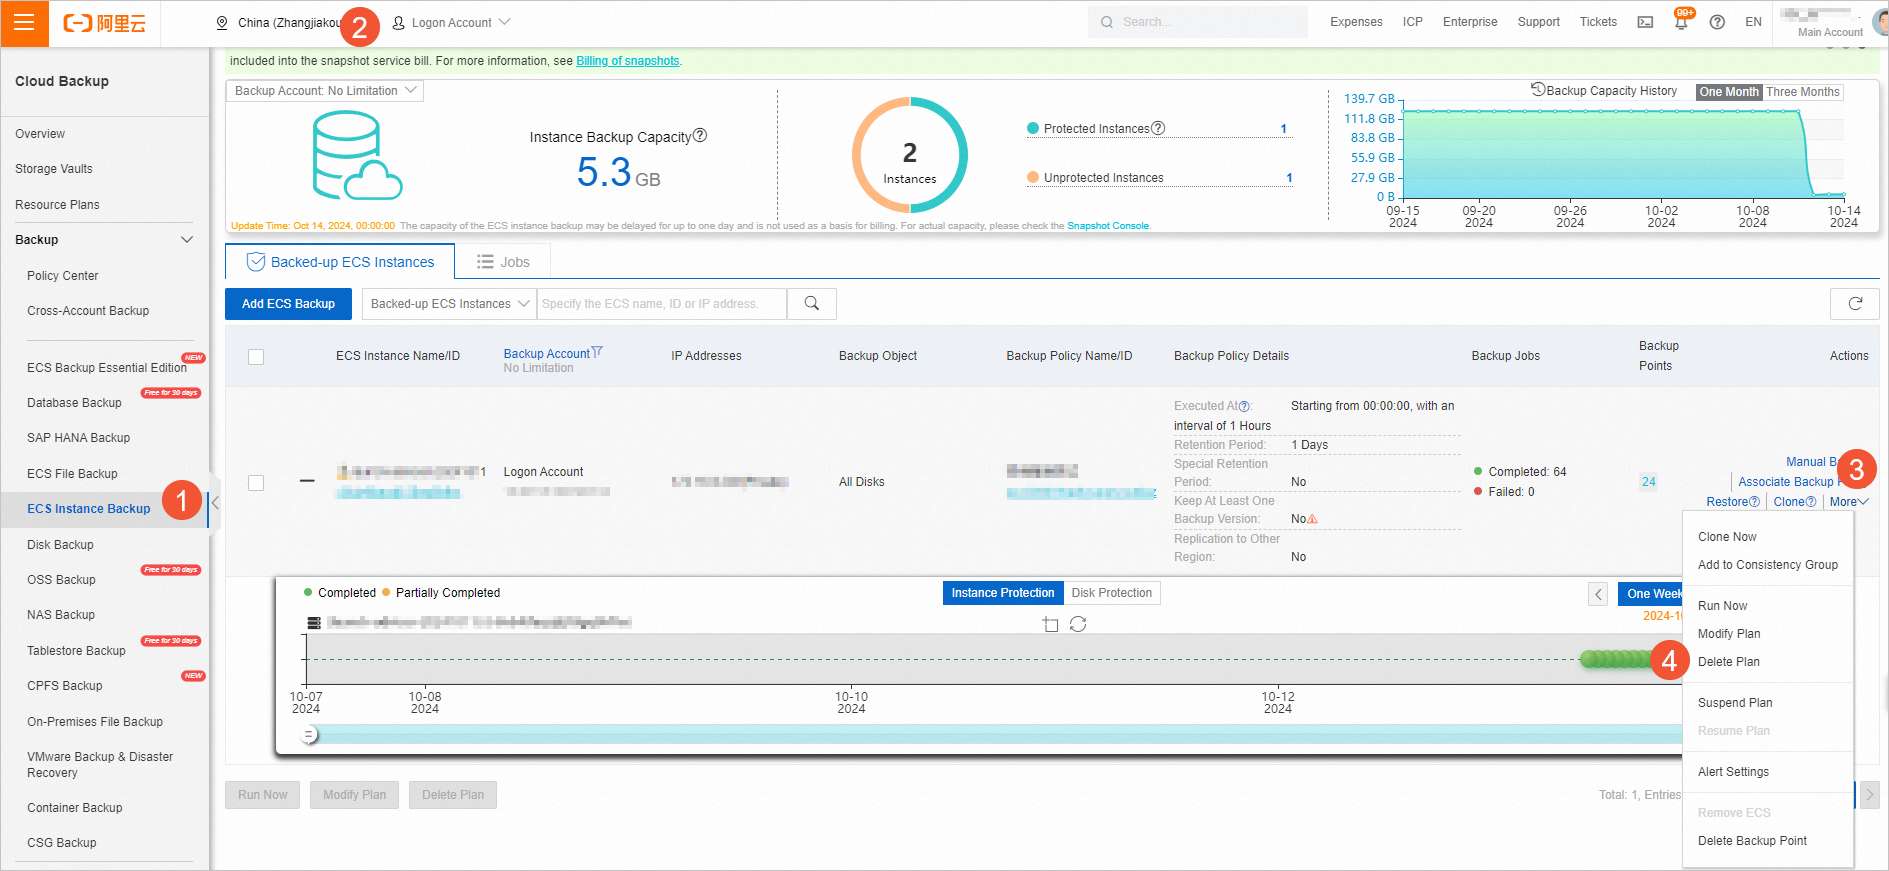Image resolution: width=1889 pixels, height=871 pixels.
Task: Go to next page arrow
Action: tap(1869, 795)
